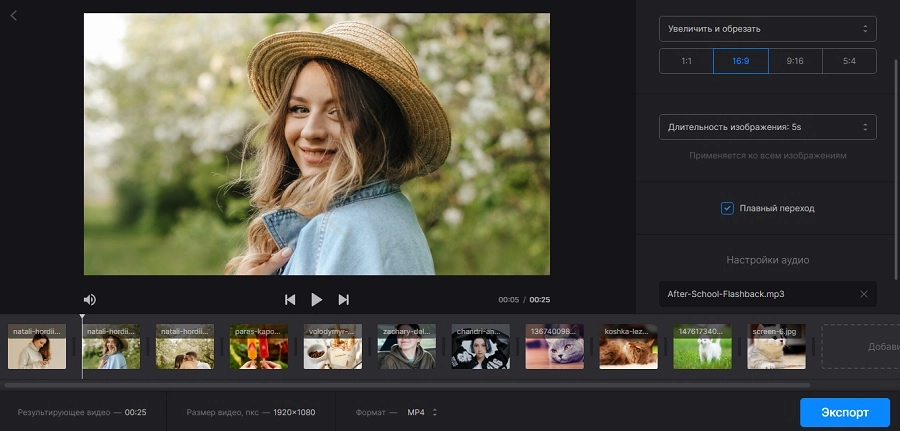
Task: Remove After-School-Flashback.mp3 audio track
Action: click(x=864, y=294)
